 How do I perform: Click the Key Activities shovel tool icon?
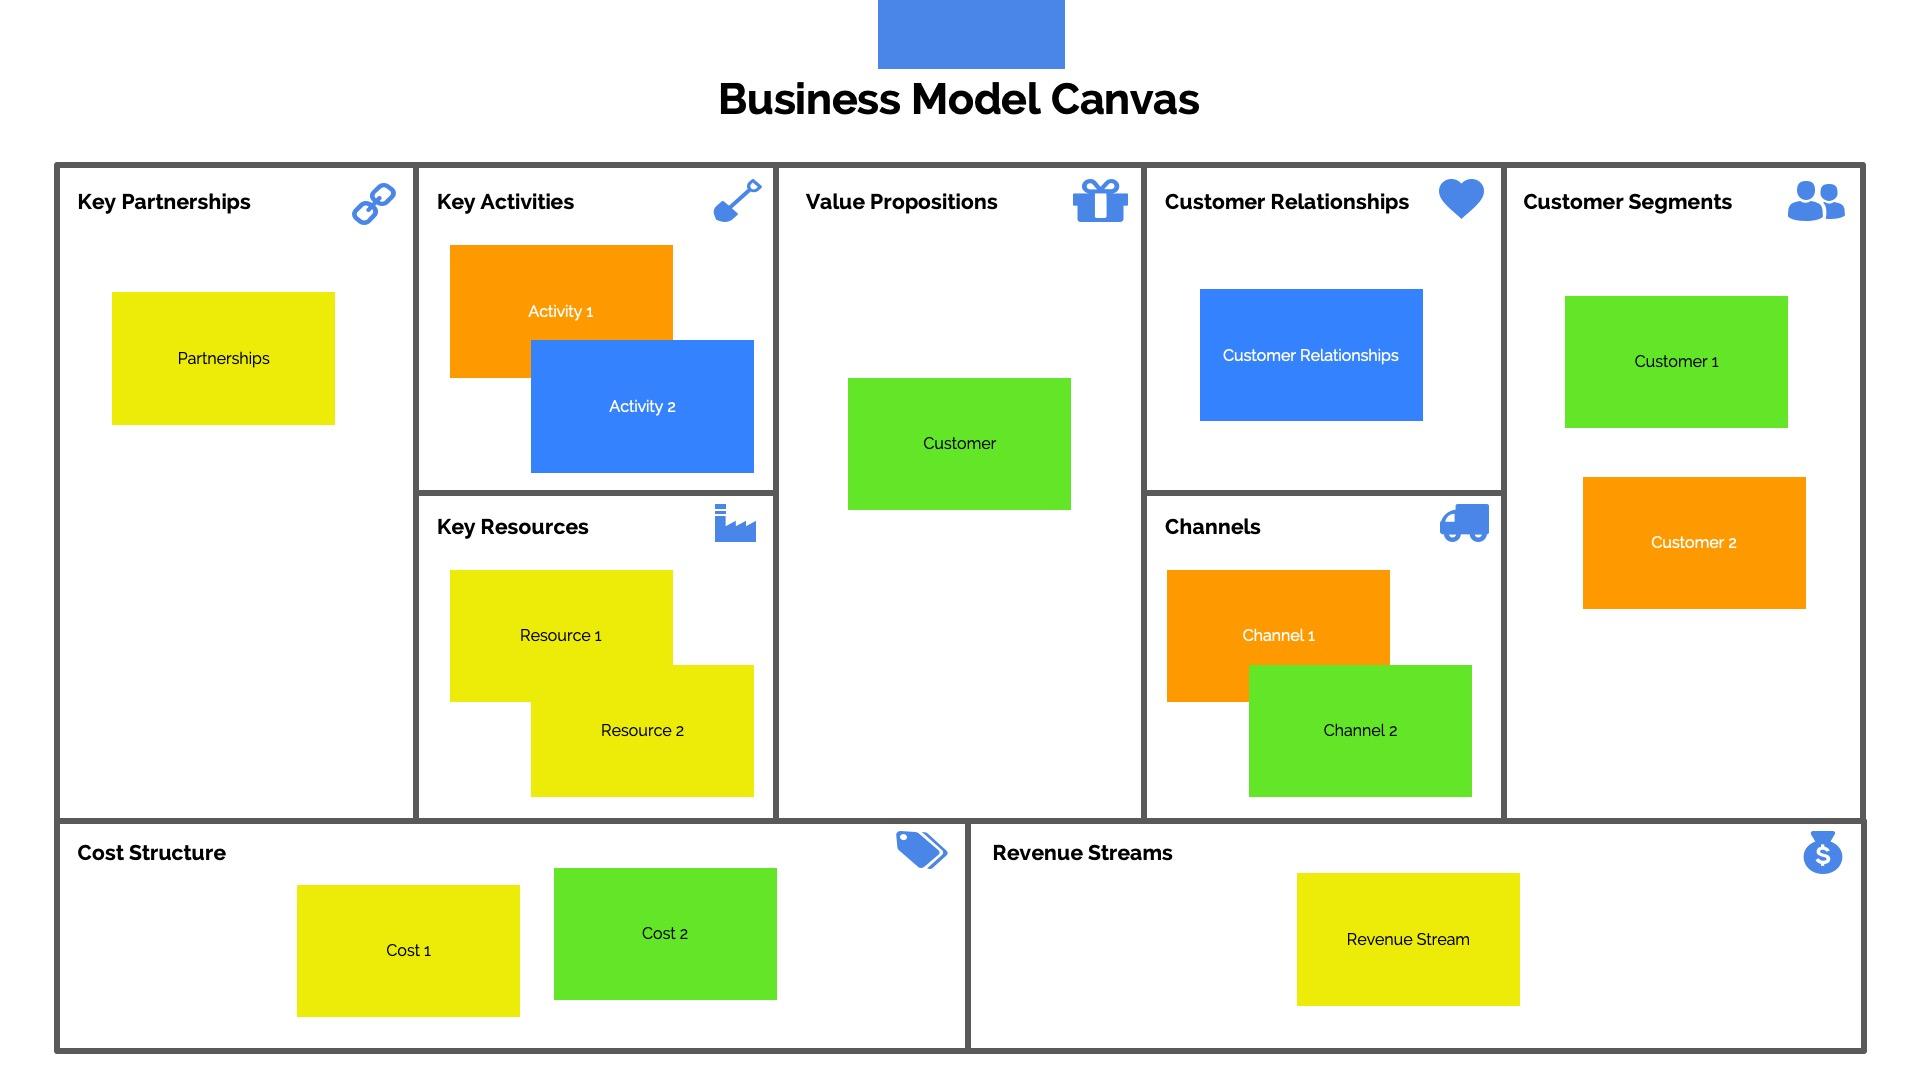click(737, 202)
